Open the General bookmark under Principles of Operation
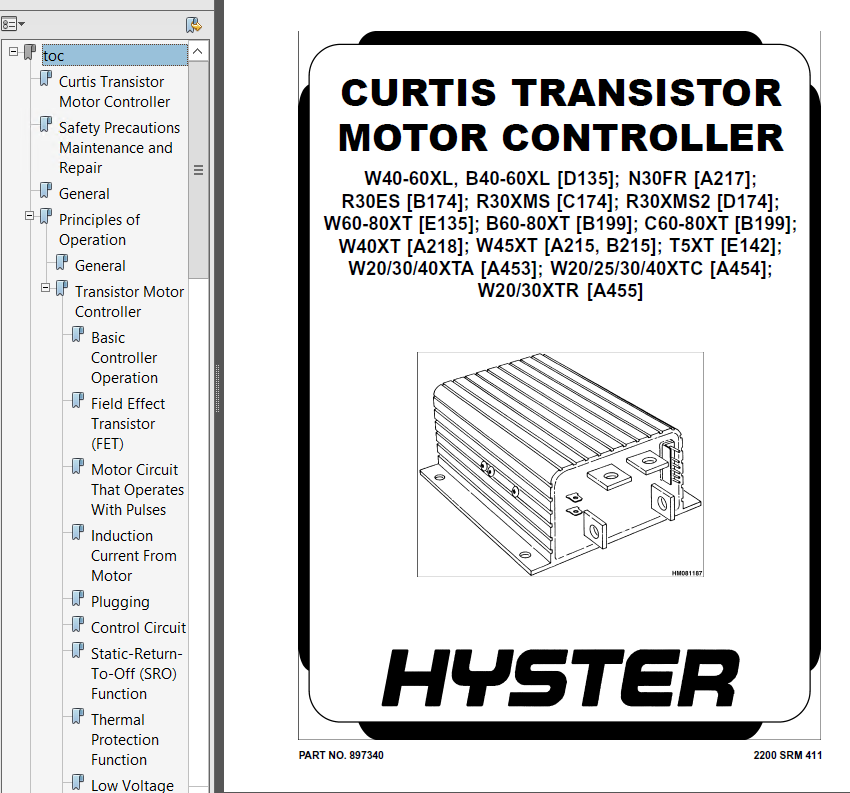Screen dimensions: 850x793 (x=100, y=266)
